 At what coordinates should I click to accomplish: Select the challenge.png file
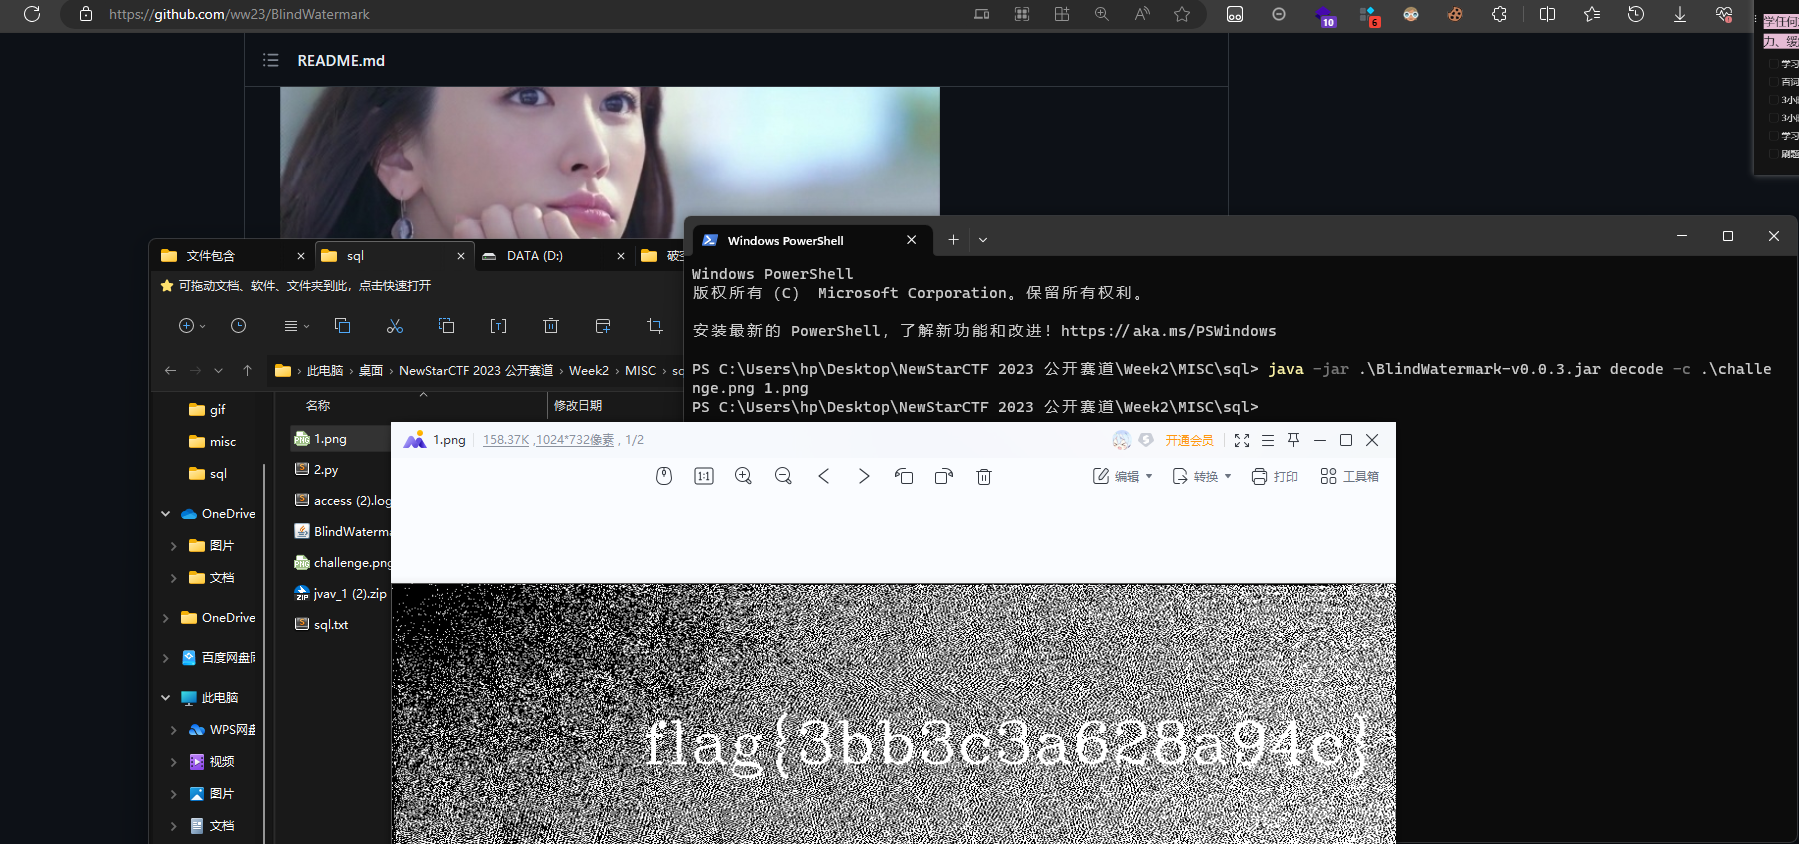tap(342, 563)
